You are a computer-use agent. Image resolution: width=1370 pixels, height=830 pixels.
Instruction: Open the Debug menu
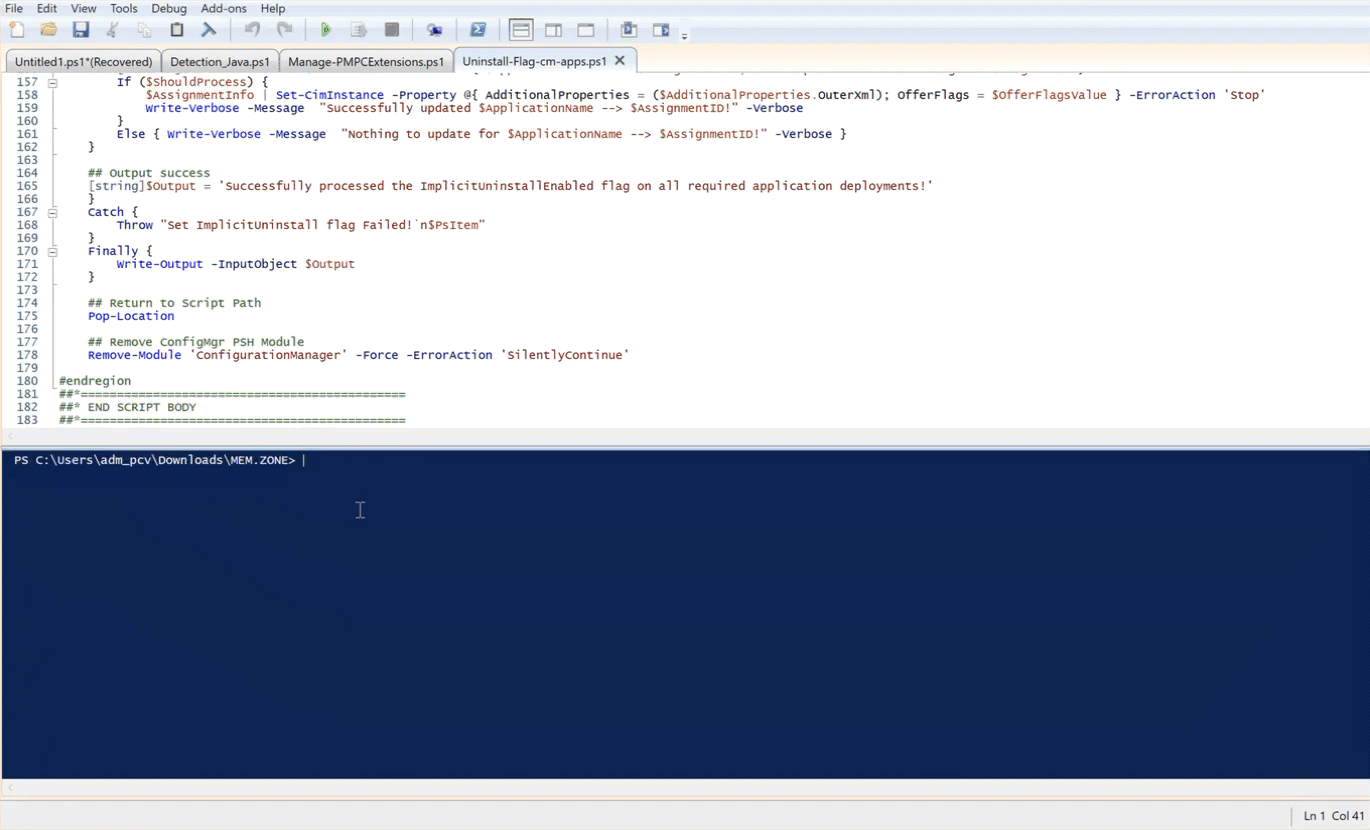tap(168, 8)
